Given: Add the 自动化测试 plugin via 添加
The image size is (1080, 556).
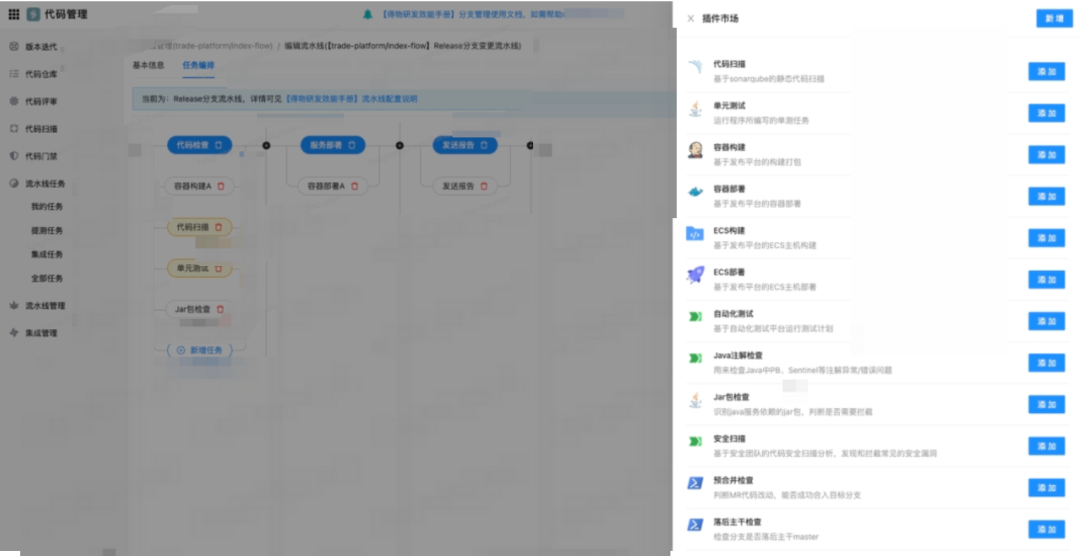Looking at the screenshot, I should coord(1046,321).
